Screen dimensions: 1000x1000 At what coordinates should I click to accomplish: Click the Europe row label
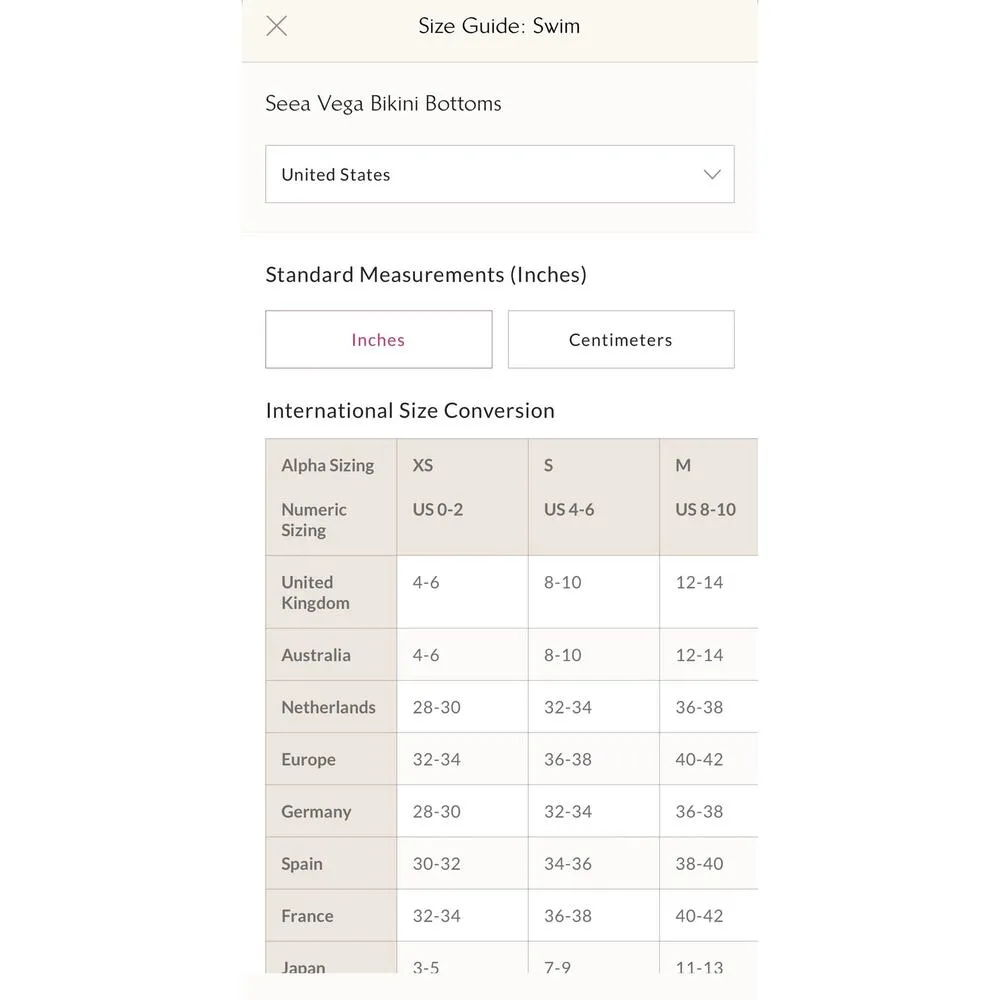pos(308,759)
